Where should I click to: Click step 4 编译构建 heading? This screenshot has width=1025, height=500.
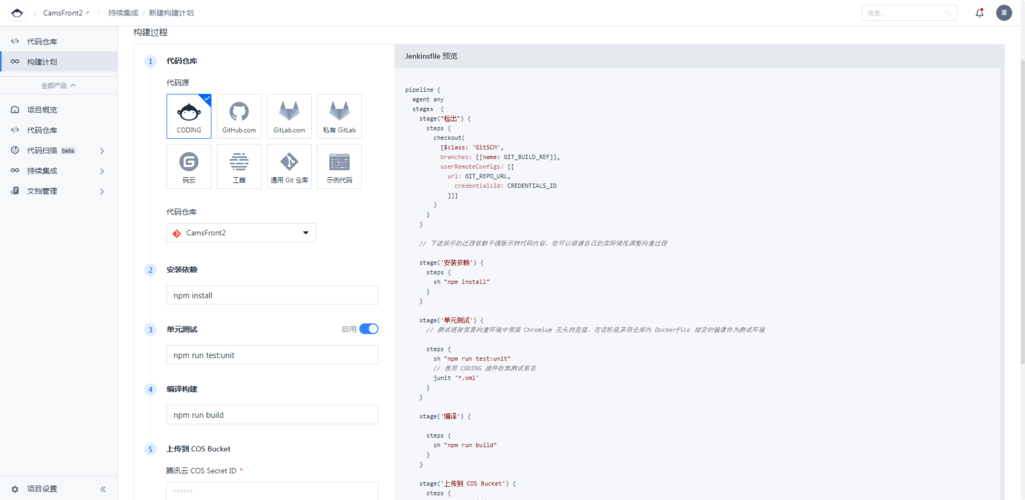(182, 389)
